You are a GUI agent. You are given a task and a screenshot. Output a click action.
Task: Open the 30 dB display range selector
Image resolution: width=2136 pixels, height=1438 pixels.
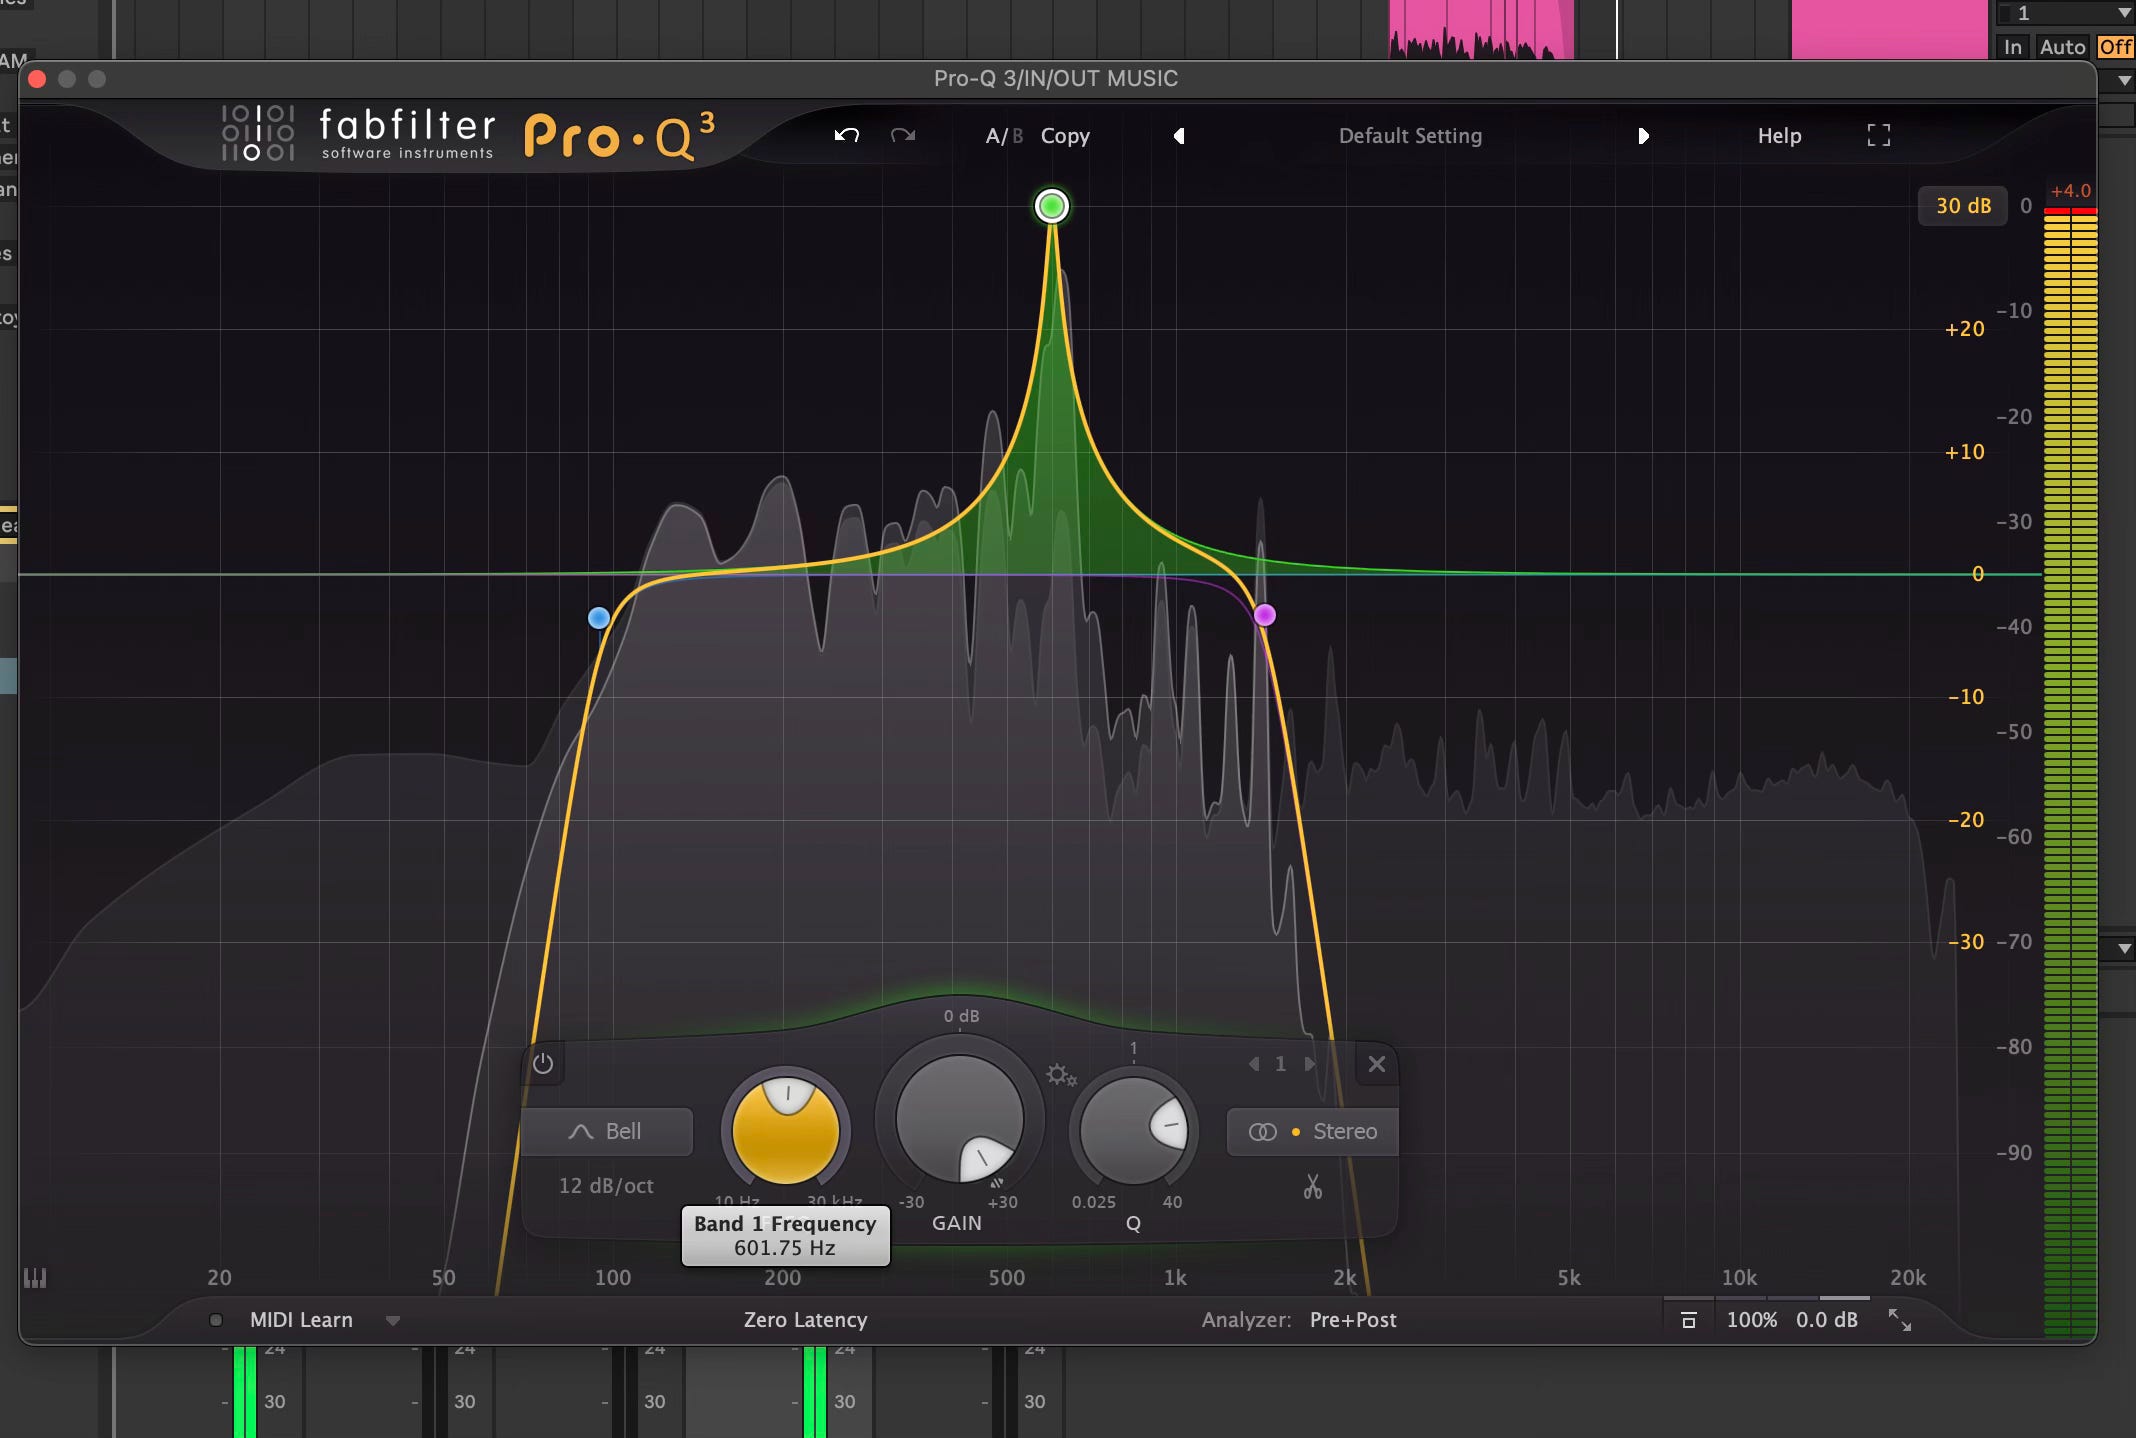(x=1963, y=206)
